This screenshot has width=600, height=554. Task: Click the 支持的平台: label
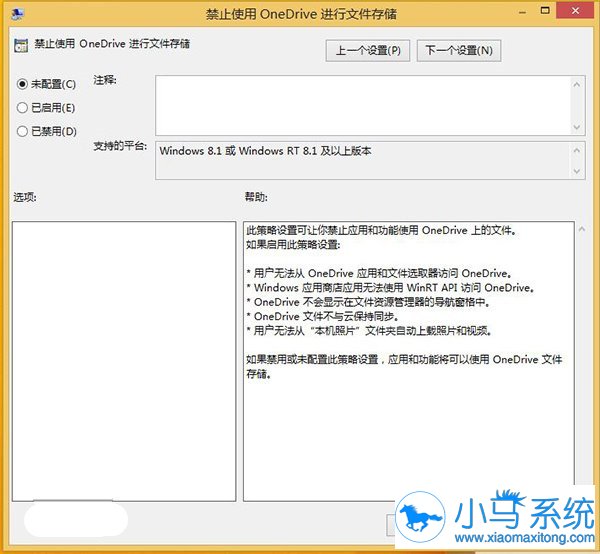[120, 146]
